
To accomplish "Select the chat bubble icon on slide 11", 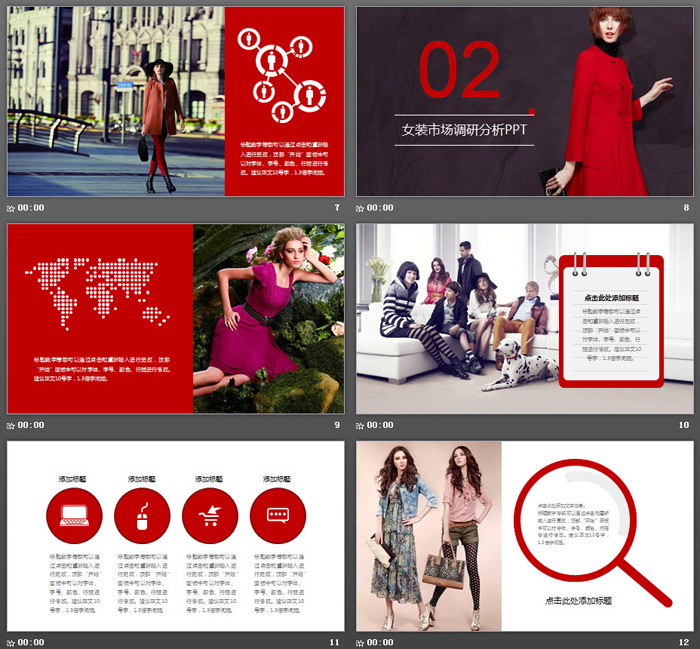I will click(278, 517).
